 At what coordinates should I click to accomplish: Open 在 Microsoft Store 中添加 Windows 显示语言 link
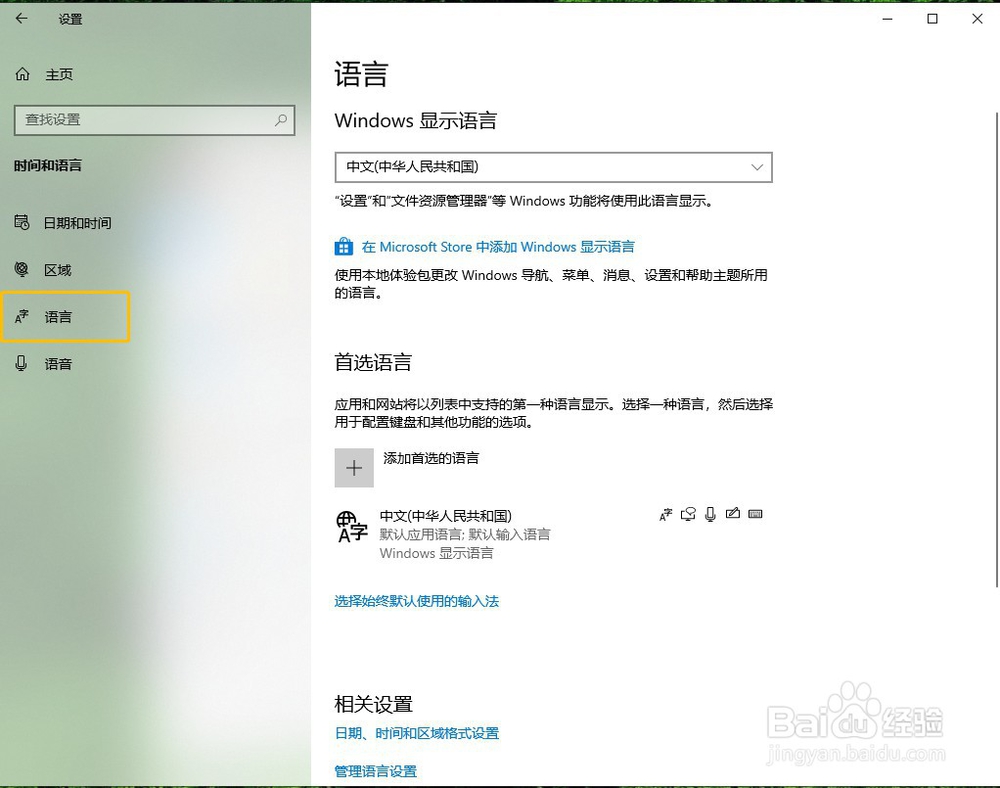click(x=498, y=247)
